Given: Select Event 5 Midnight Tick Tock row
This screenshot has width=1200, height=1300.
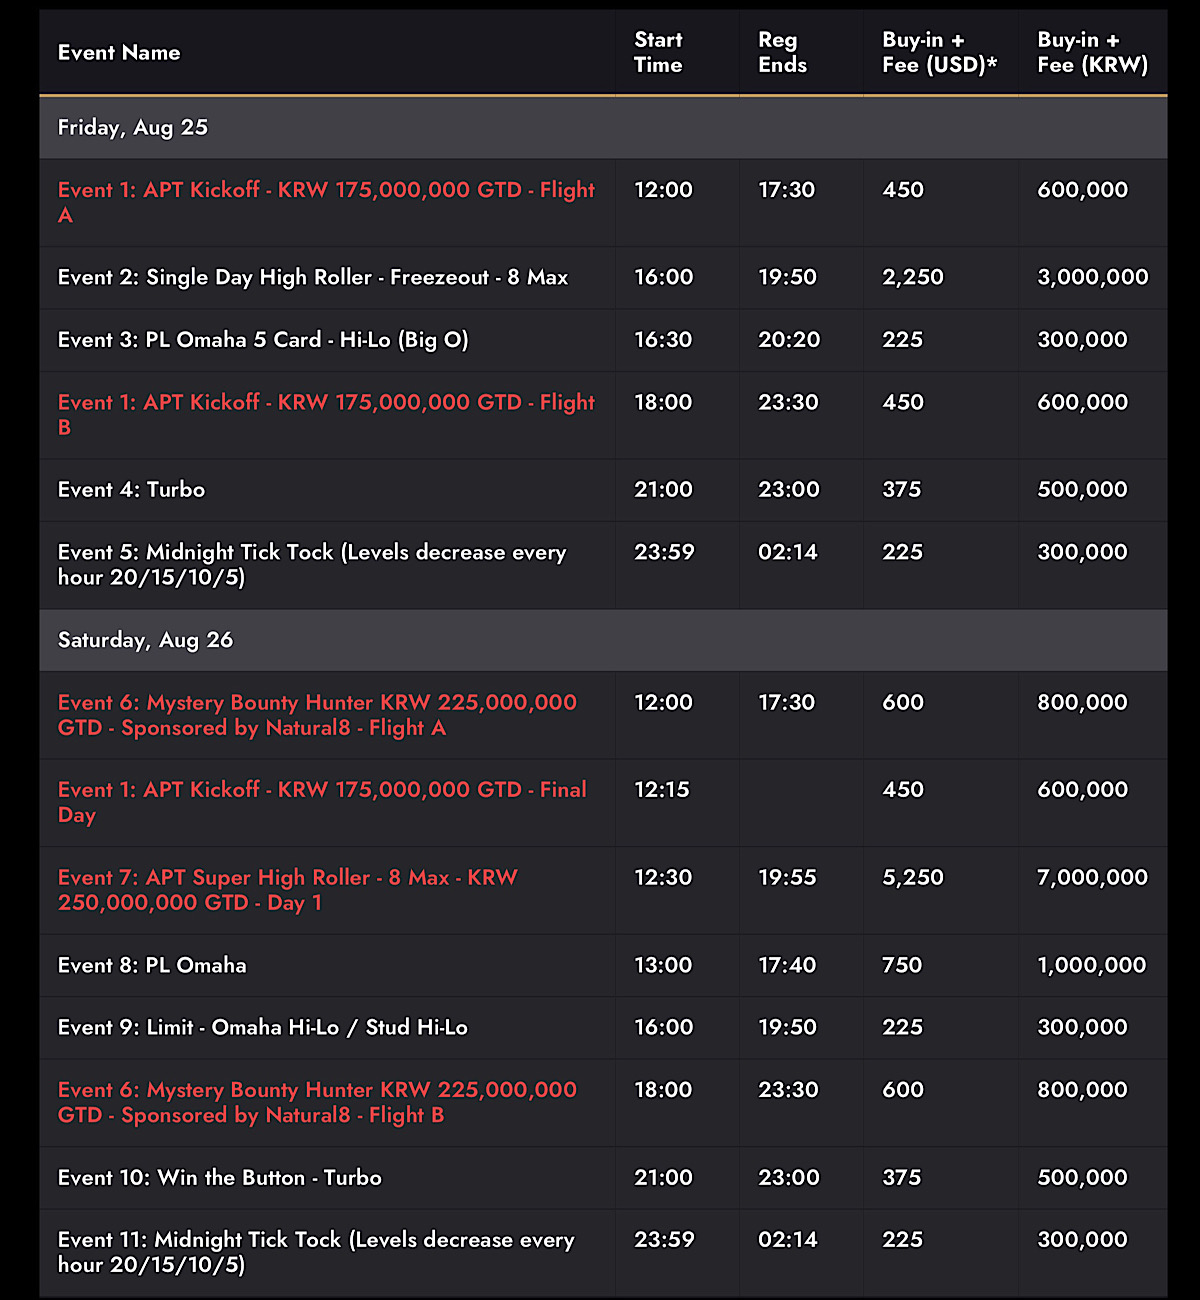Looking at the screenshot, I should 603,565.
